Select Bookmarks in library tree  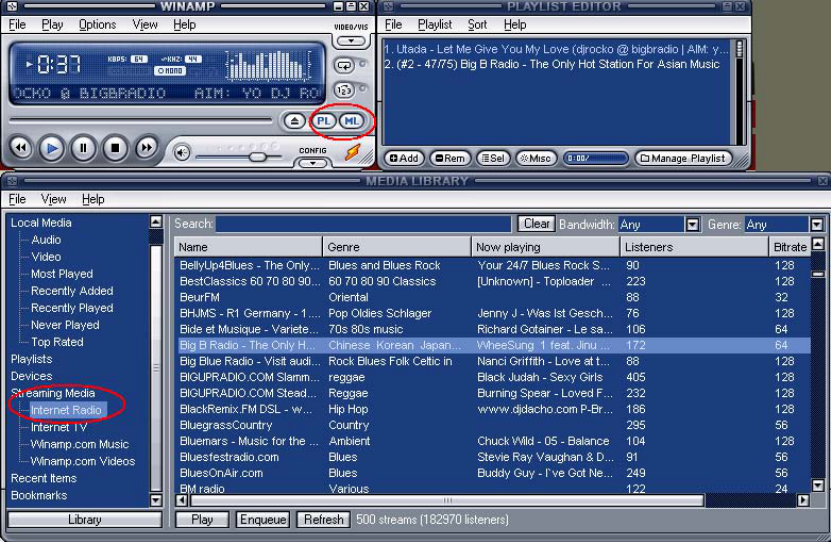pos(39,495)
